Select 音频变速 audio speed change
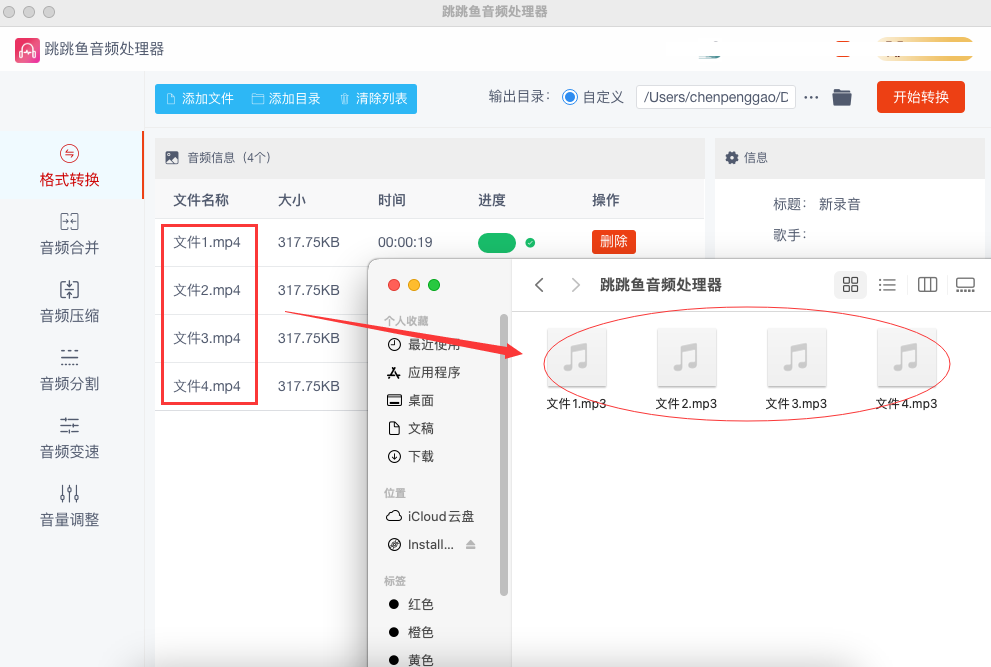991x667 pixels. tap(70, 438)
